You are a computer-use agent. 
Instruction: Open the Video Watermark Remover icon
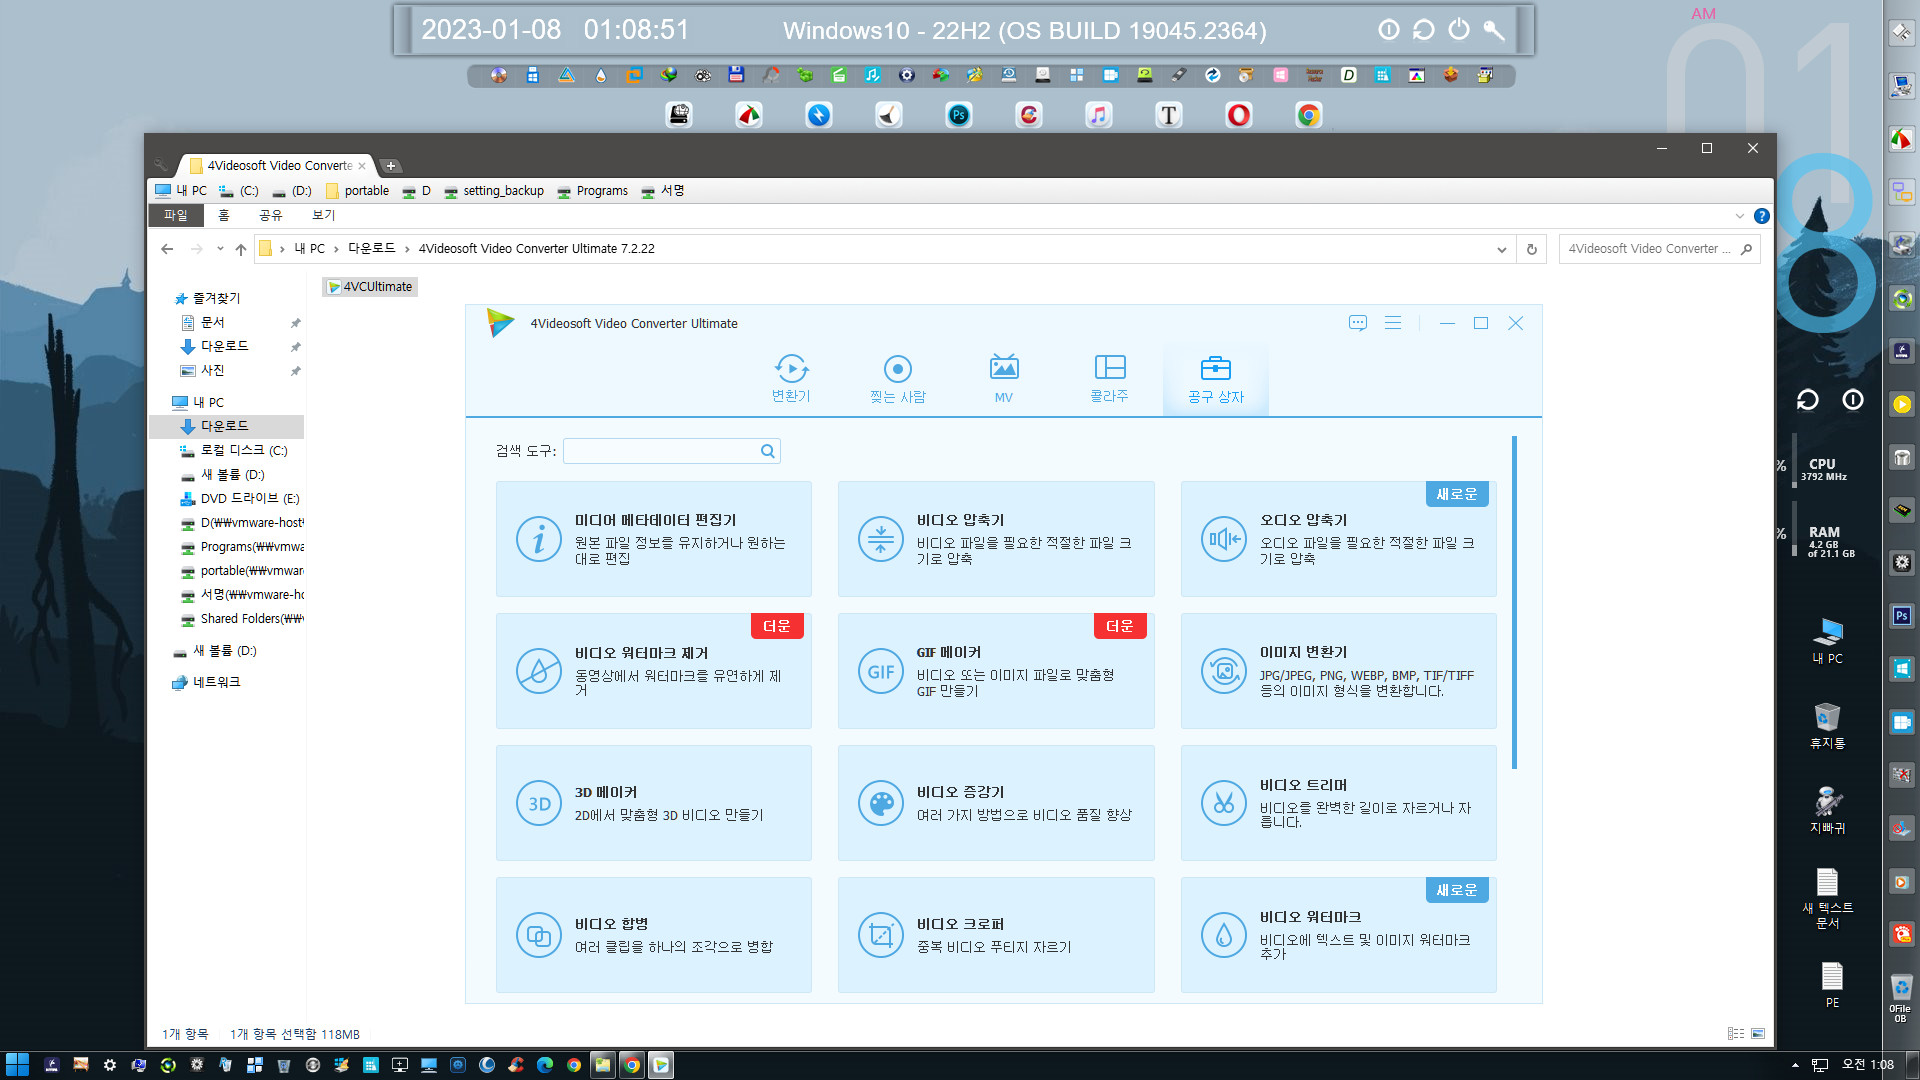539,671
